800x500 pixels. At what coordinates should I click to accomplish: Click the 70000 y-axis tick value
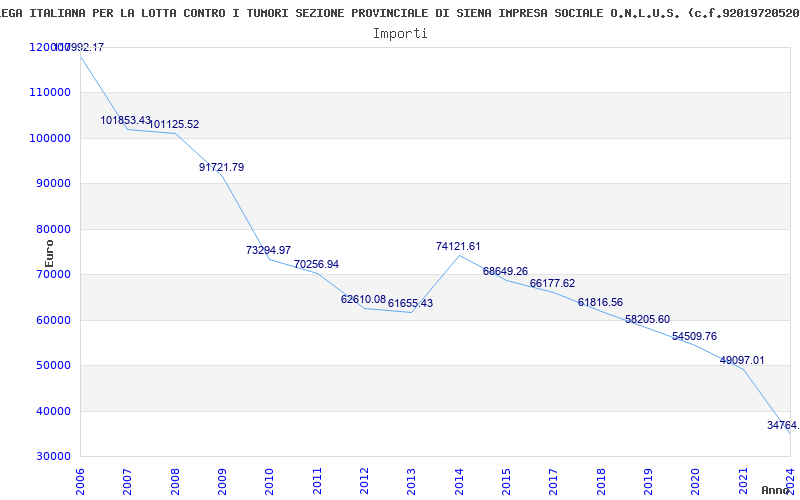[56, 274]
